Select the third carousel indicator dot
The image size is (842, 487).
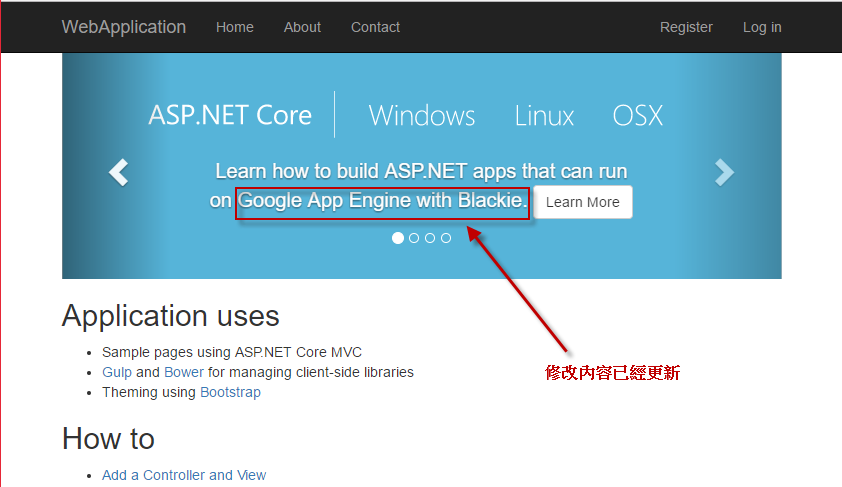(430, 238)
